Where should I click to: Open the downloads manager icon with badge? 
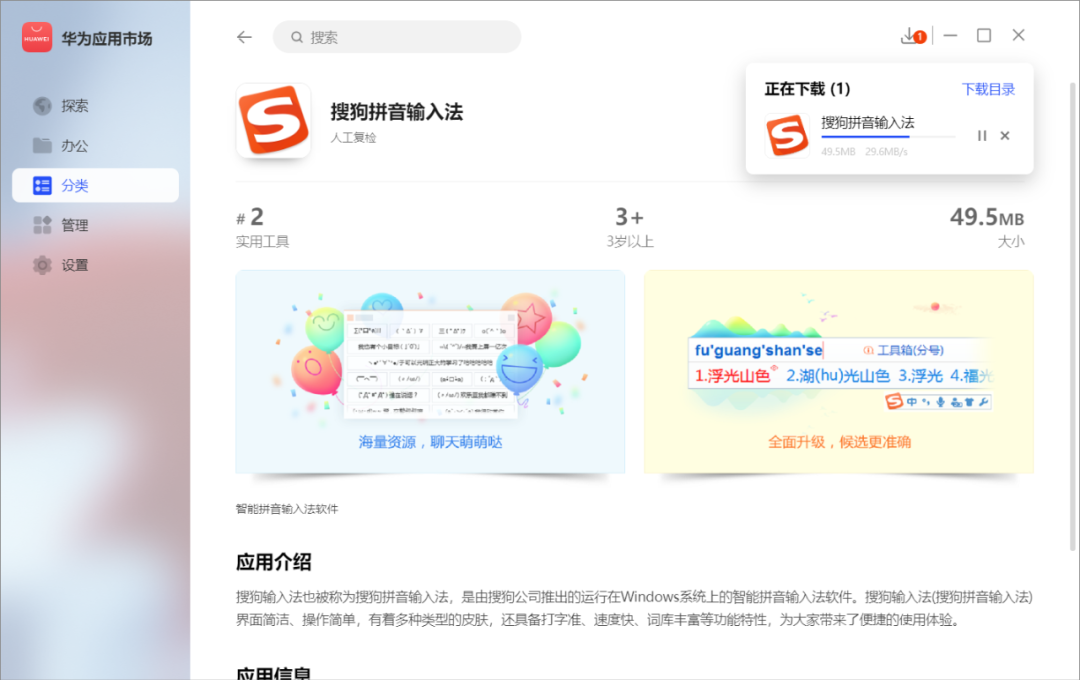[x=913, y=36]
